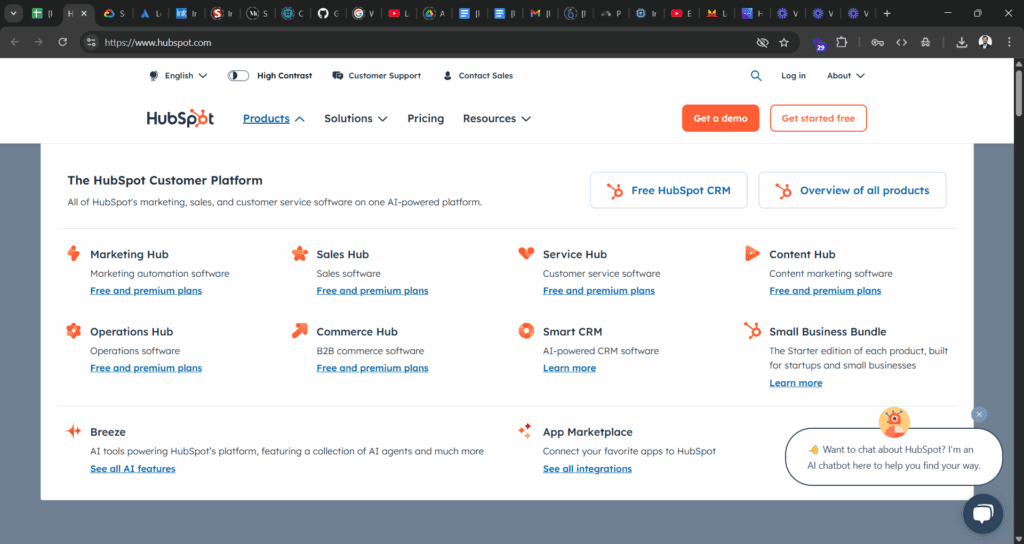Click the Operations Hub gear icon
The height and width of the screenshot is (544, 1024).
(x=74, y=330)
